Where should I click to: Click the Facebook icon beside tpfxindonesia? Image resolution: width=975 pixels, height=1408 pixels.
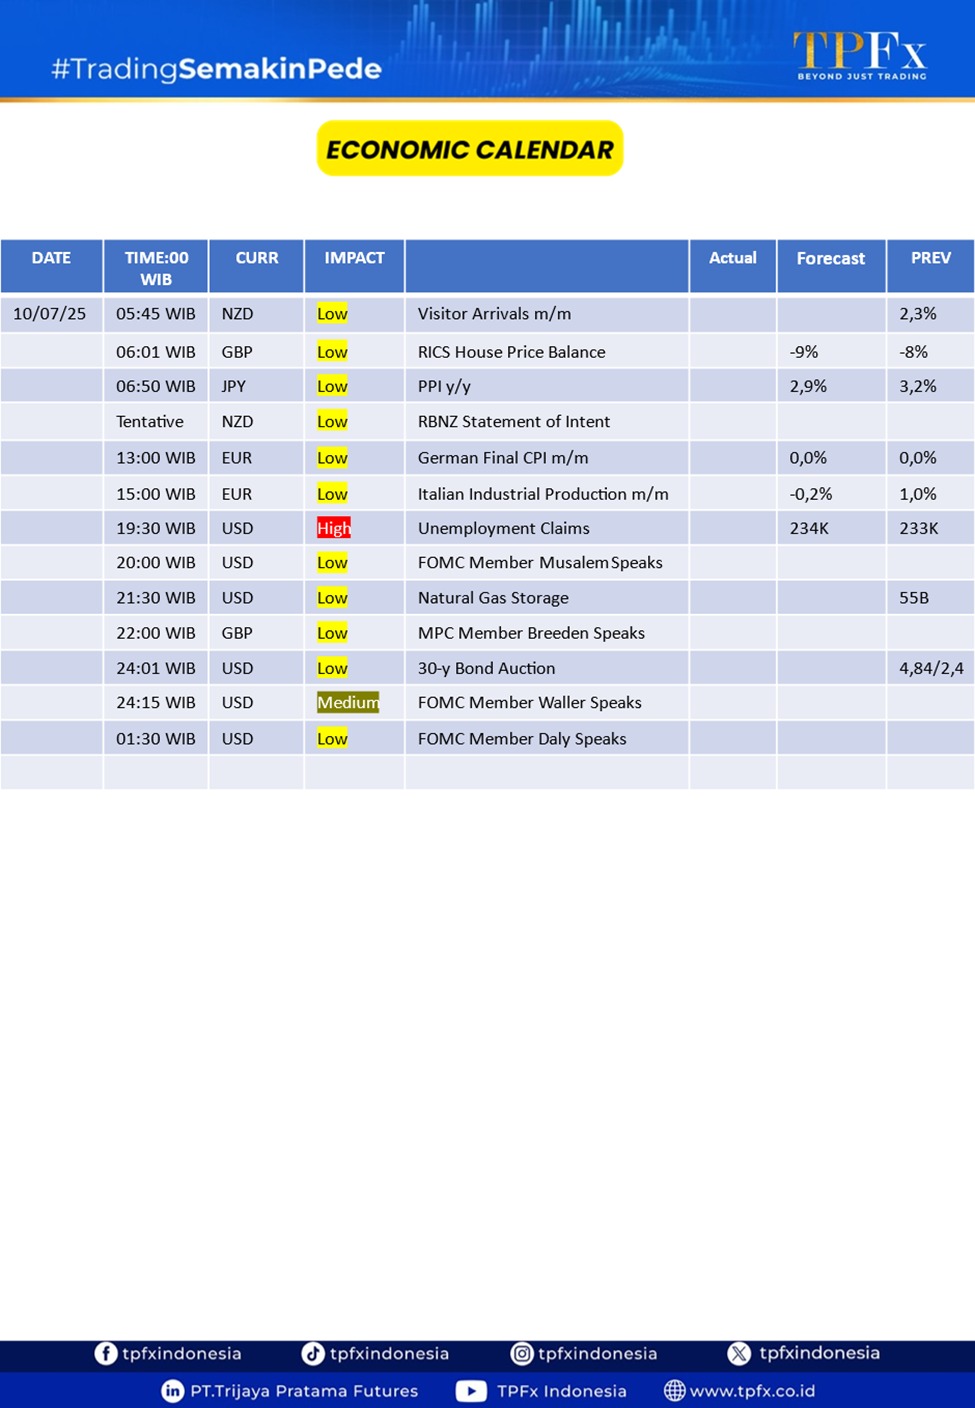click(105, 1353)
